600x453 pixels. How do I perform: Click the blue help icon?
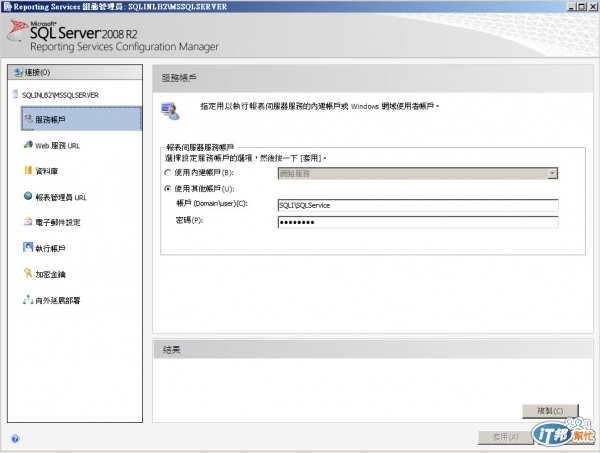click(15, 438)
